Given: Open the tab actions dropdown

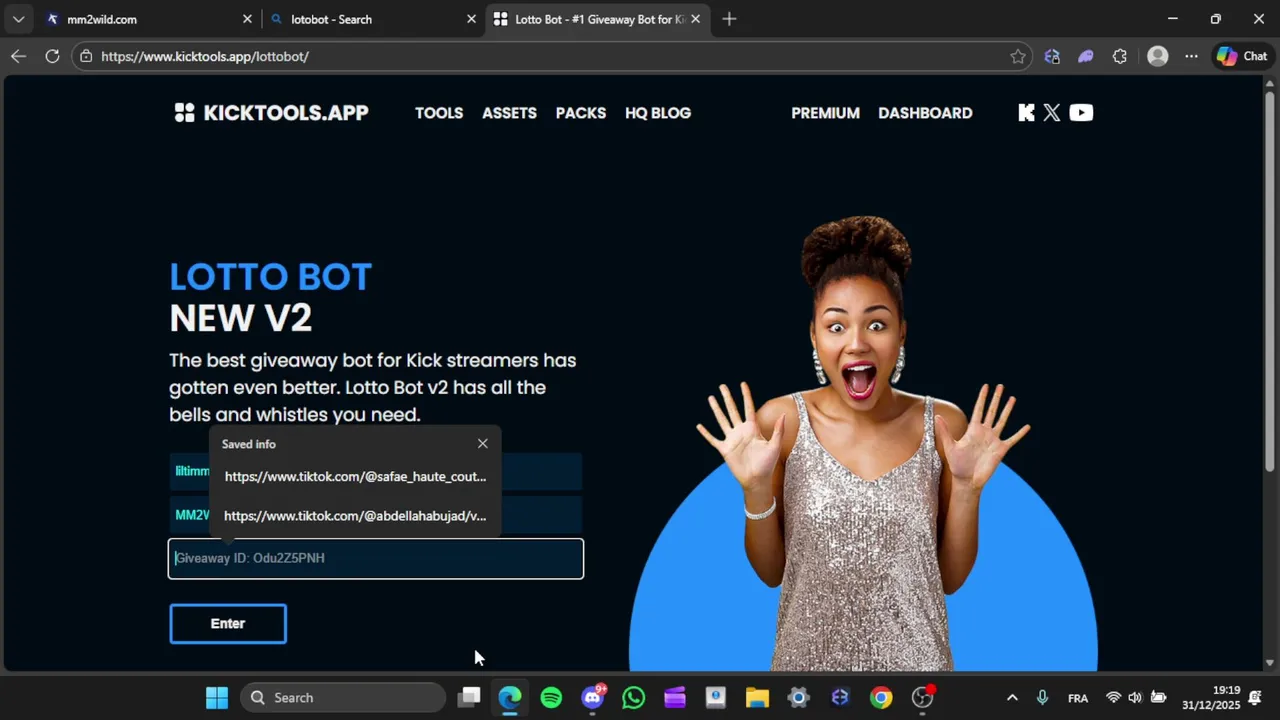Looking at the screenshot, I should [x=18, y=19].
